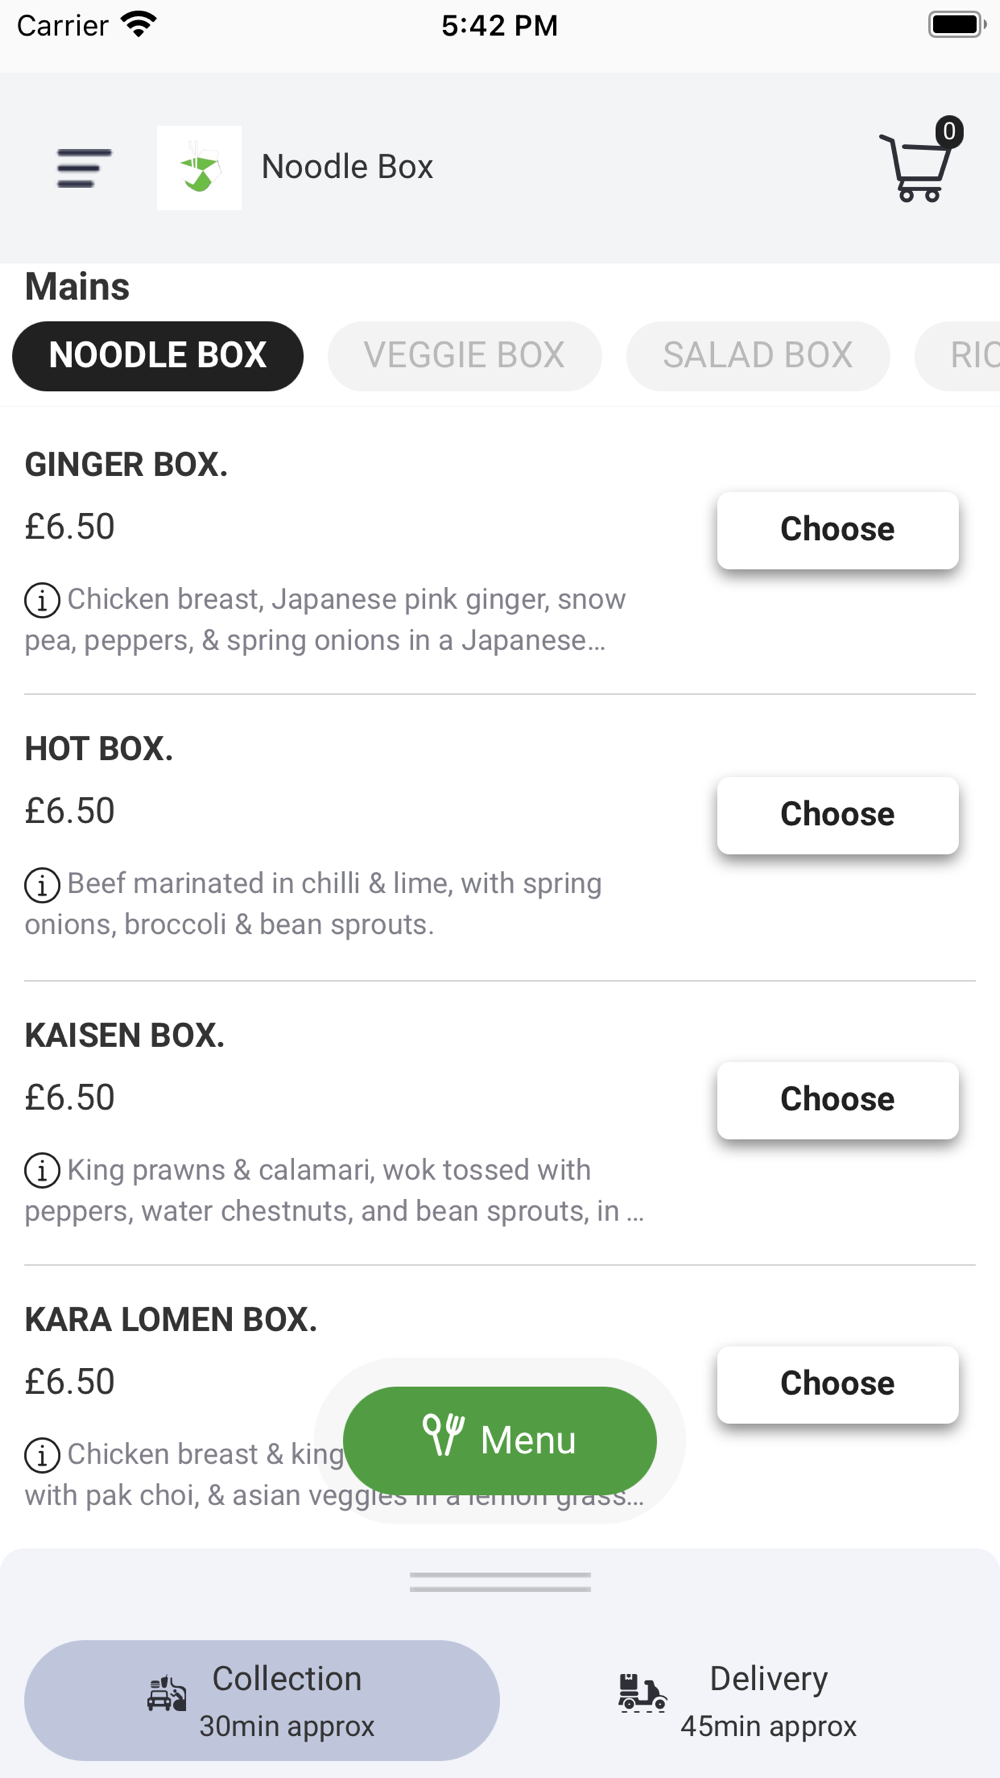Select the Collection 30min option
Screen dimensions: 1000x1778
point(286,1700)
